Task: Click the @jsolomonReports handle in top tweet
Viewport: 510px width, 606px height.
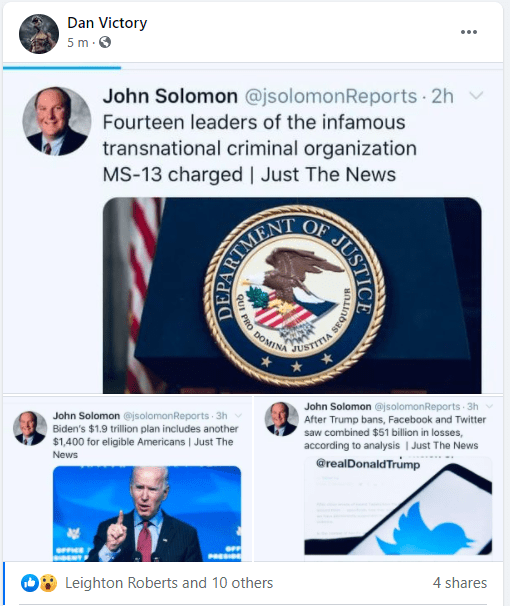Action: (x=331, y=96)
